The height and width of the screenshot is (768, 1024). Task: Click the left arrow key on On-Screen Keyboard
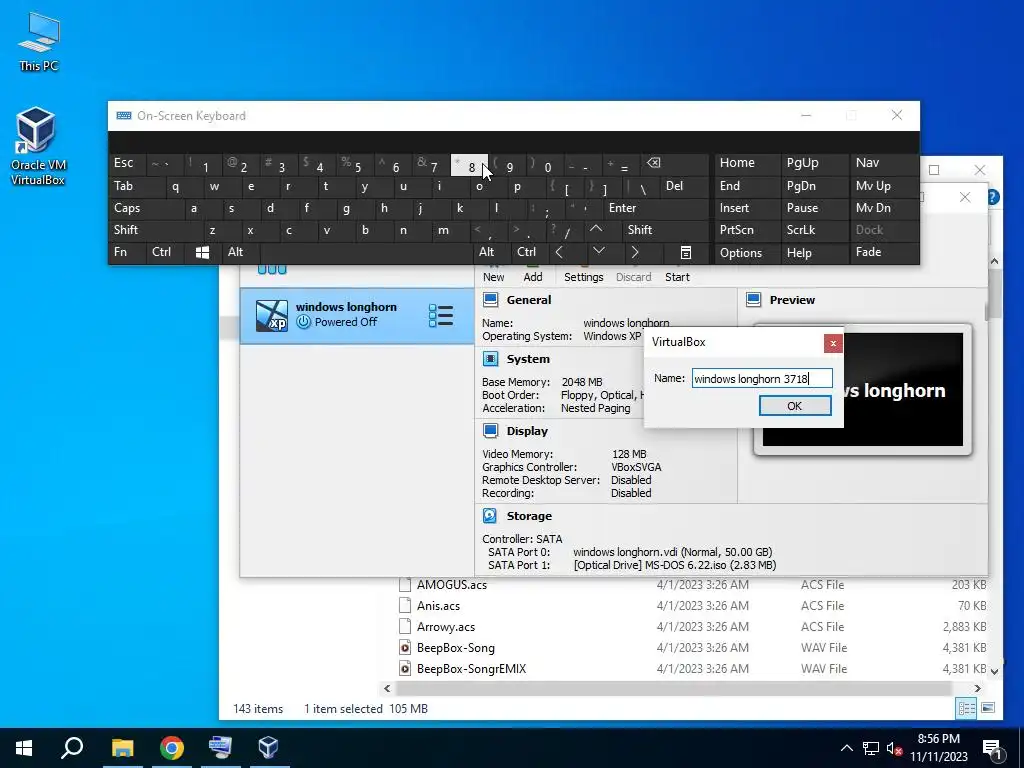[x=559, y=252]
